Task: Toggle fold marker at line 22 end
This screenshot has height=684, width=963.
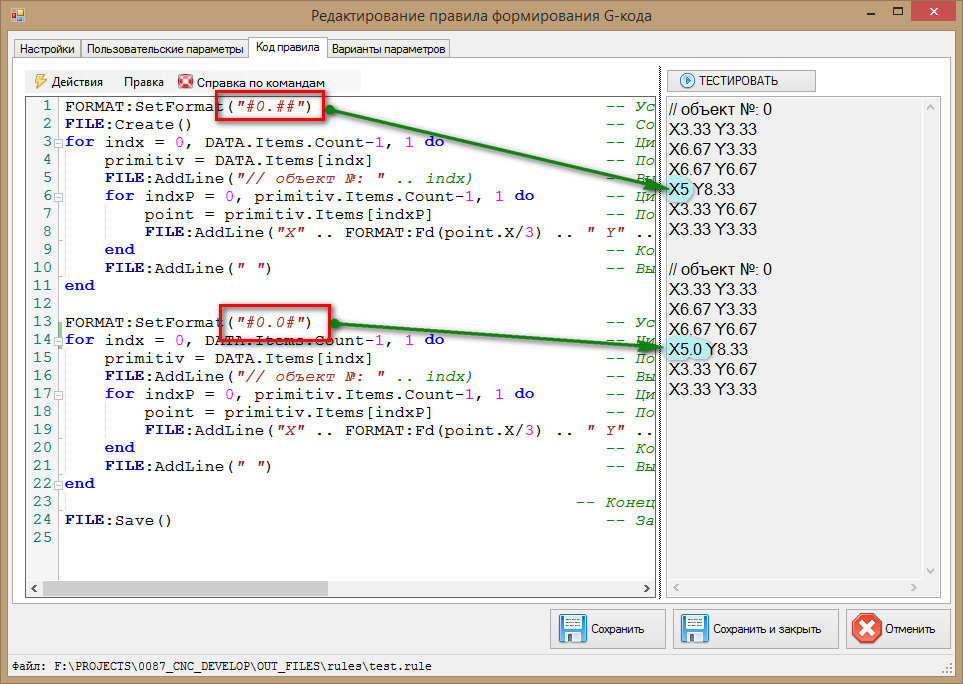Action: tap(58, 484)
